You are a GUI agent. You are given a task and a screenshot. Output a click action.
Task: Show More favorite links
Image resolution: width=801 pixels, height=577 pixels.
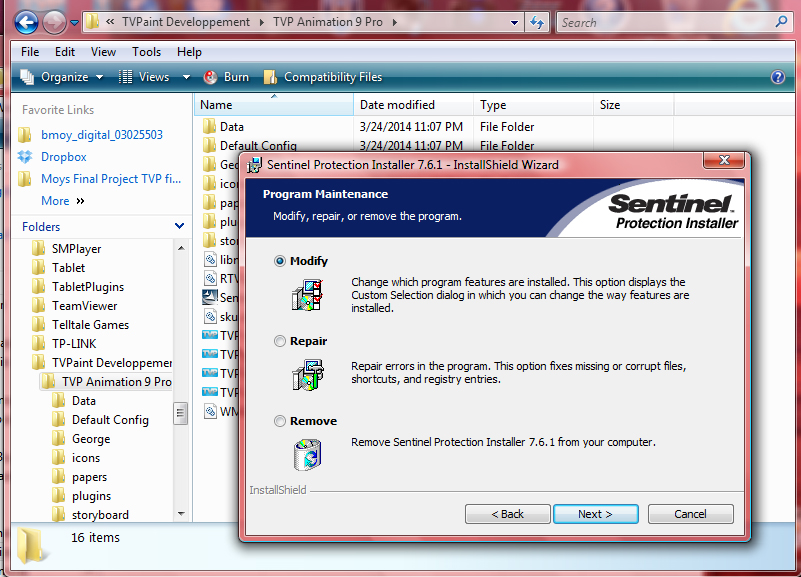(x=63, y=201)
